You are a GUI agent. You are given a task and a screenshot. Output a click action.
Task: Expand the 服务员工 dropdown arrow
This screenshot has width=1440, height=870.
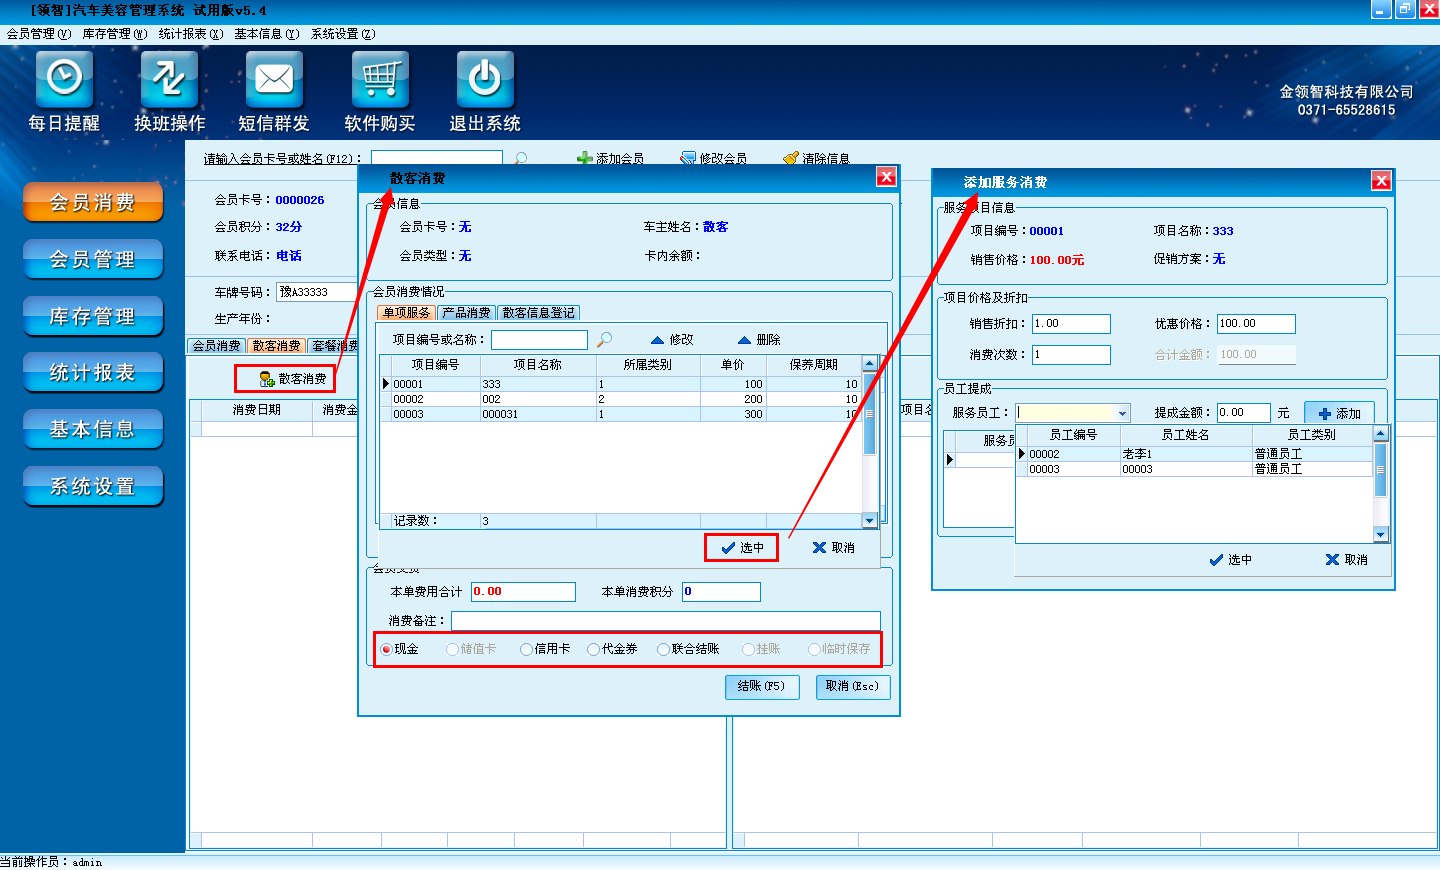coord(1123,414)
